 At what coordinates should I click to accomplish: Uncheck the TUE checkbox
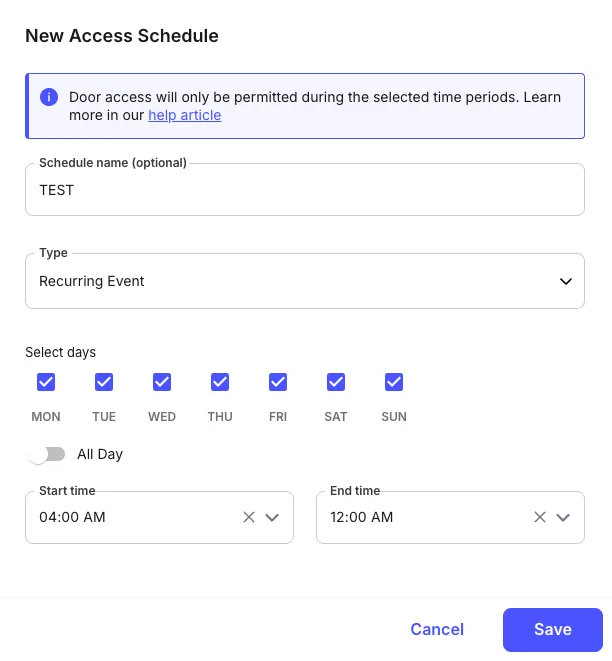pos(104,382)
